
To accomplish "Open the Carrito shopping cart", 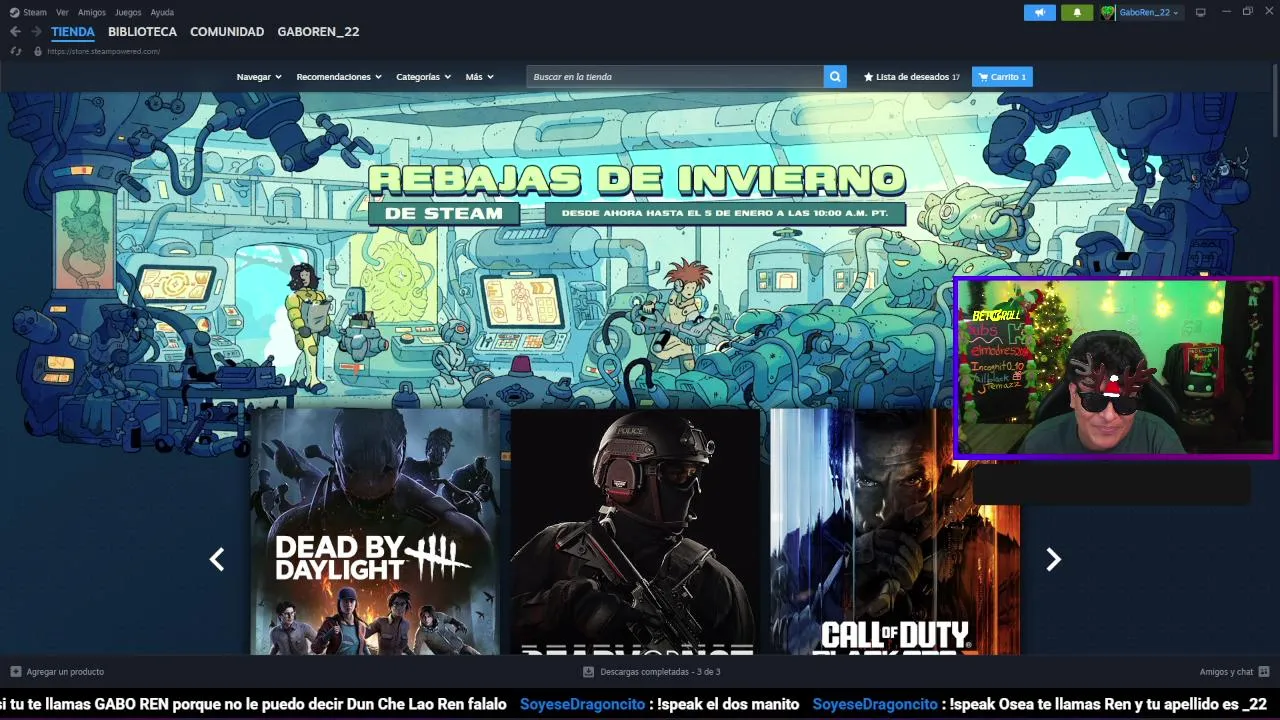I will point(1002,77).
